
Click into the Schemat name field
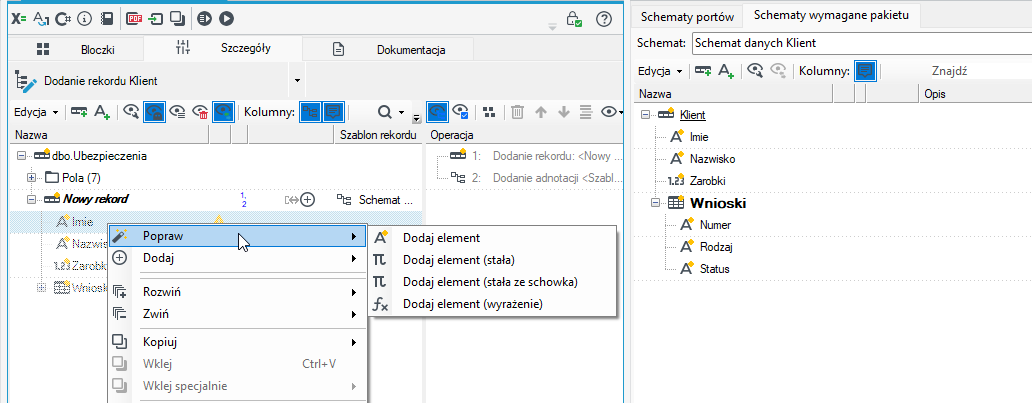(862, 43)
